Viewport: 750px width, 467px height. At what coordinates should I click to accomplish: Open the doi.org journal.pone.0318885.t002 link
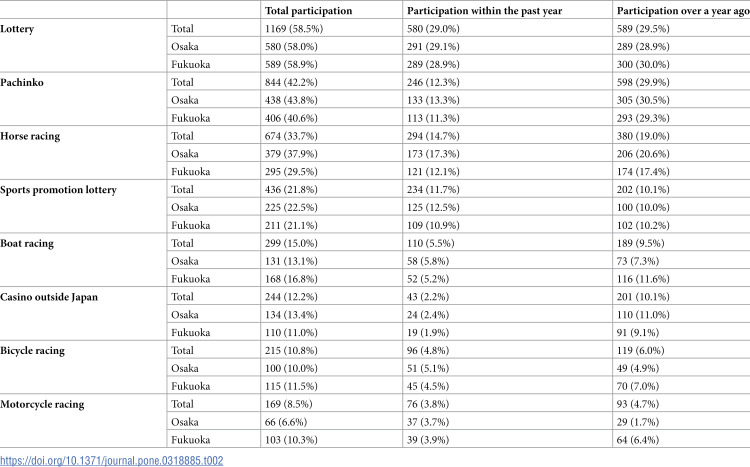tap(111, 460)
